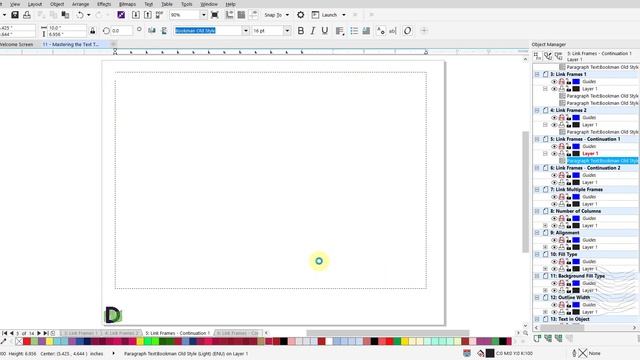
Task: Open the Options gear icon
Action: (301, 15)
